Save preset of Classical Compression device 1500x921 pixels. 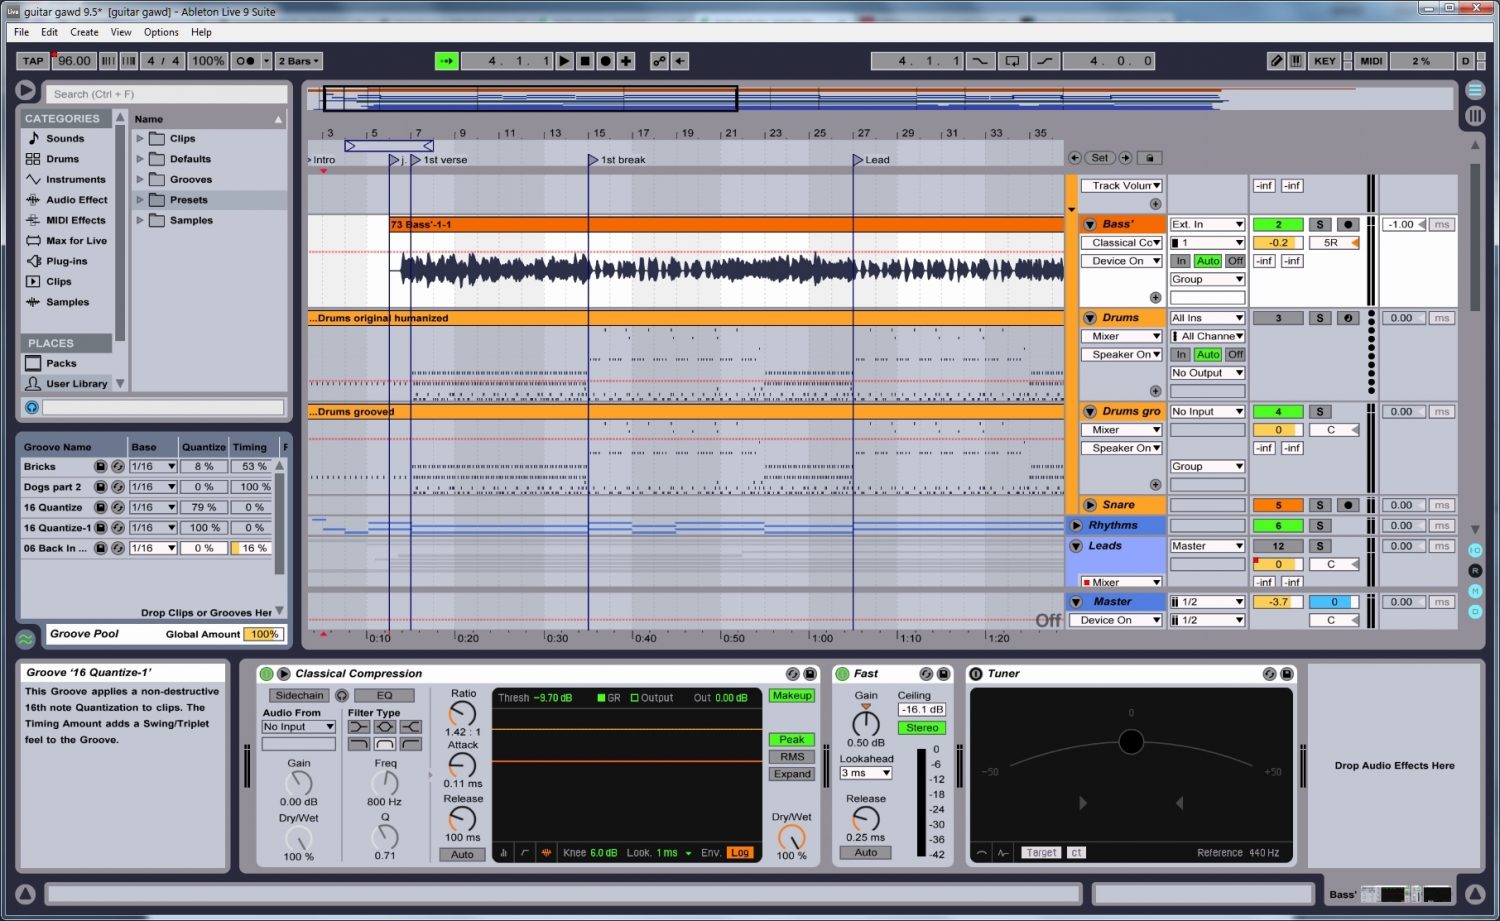point(810,674)
